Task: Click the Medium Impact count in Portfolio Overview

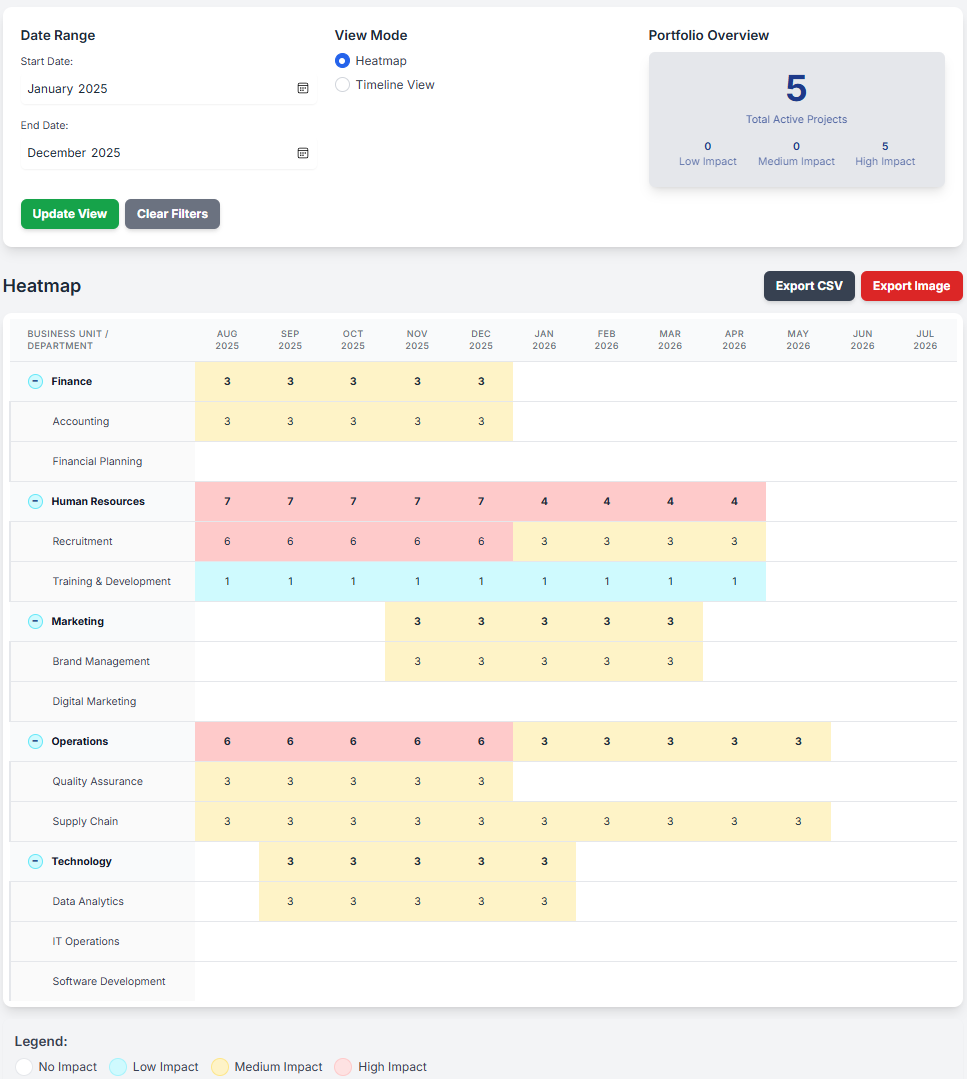Action: point(796,146)
